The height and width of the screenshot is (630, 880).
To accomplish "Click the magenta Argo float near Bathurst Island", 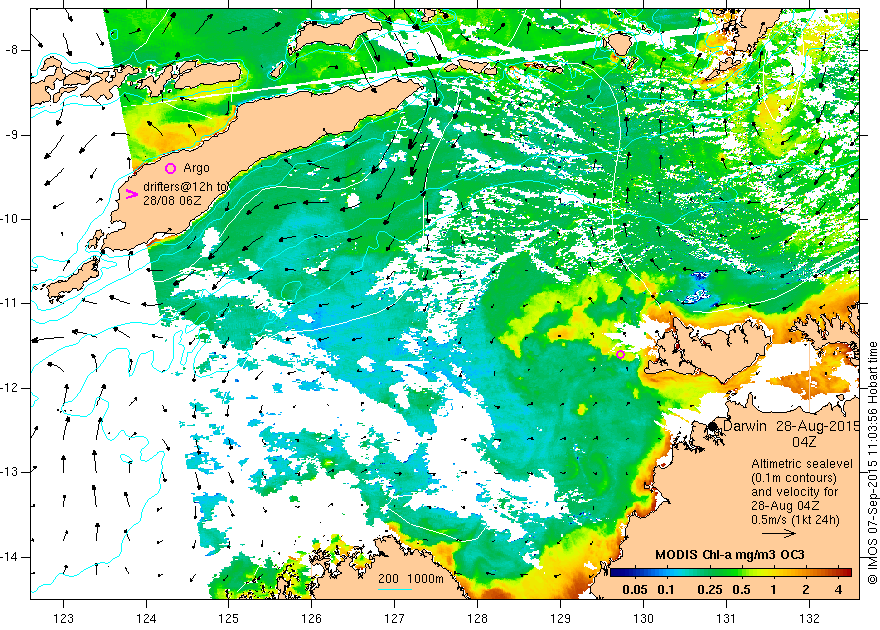I will click(x=620, y=354).
